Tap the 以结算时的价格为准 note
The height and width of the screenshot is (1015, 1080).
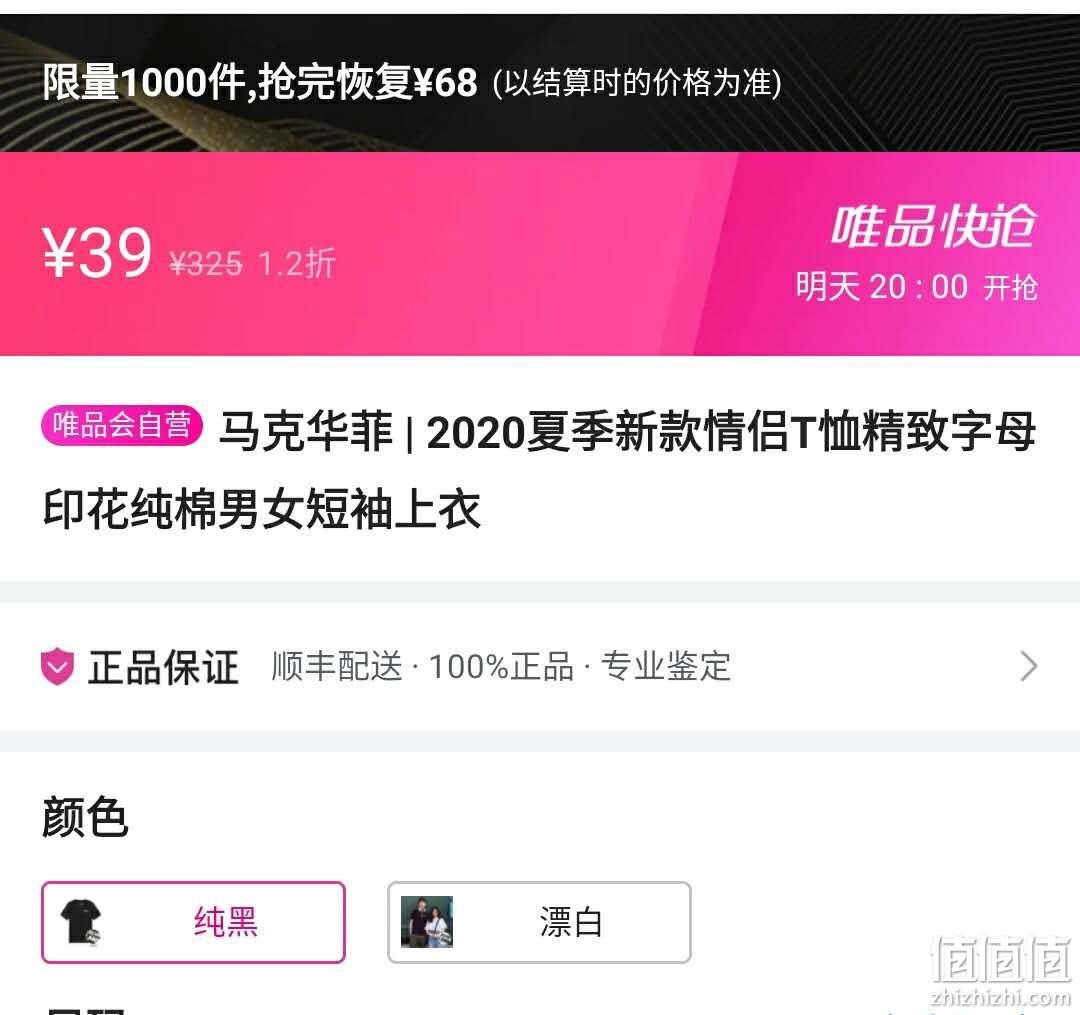point(637,83)
